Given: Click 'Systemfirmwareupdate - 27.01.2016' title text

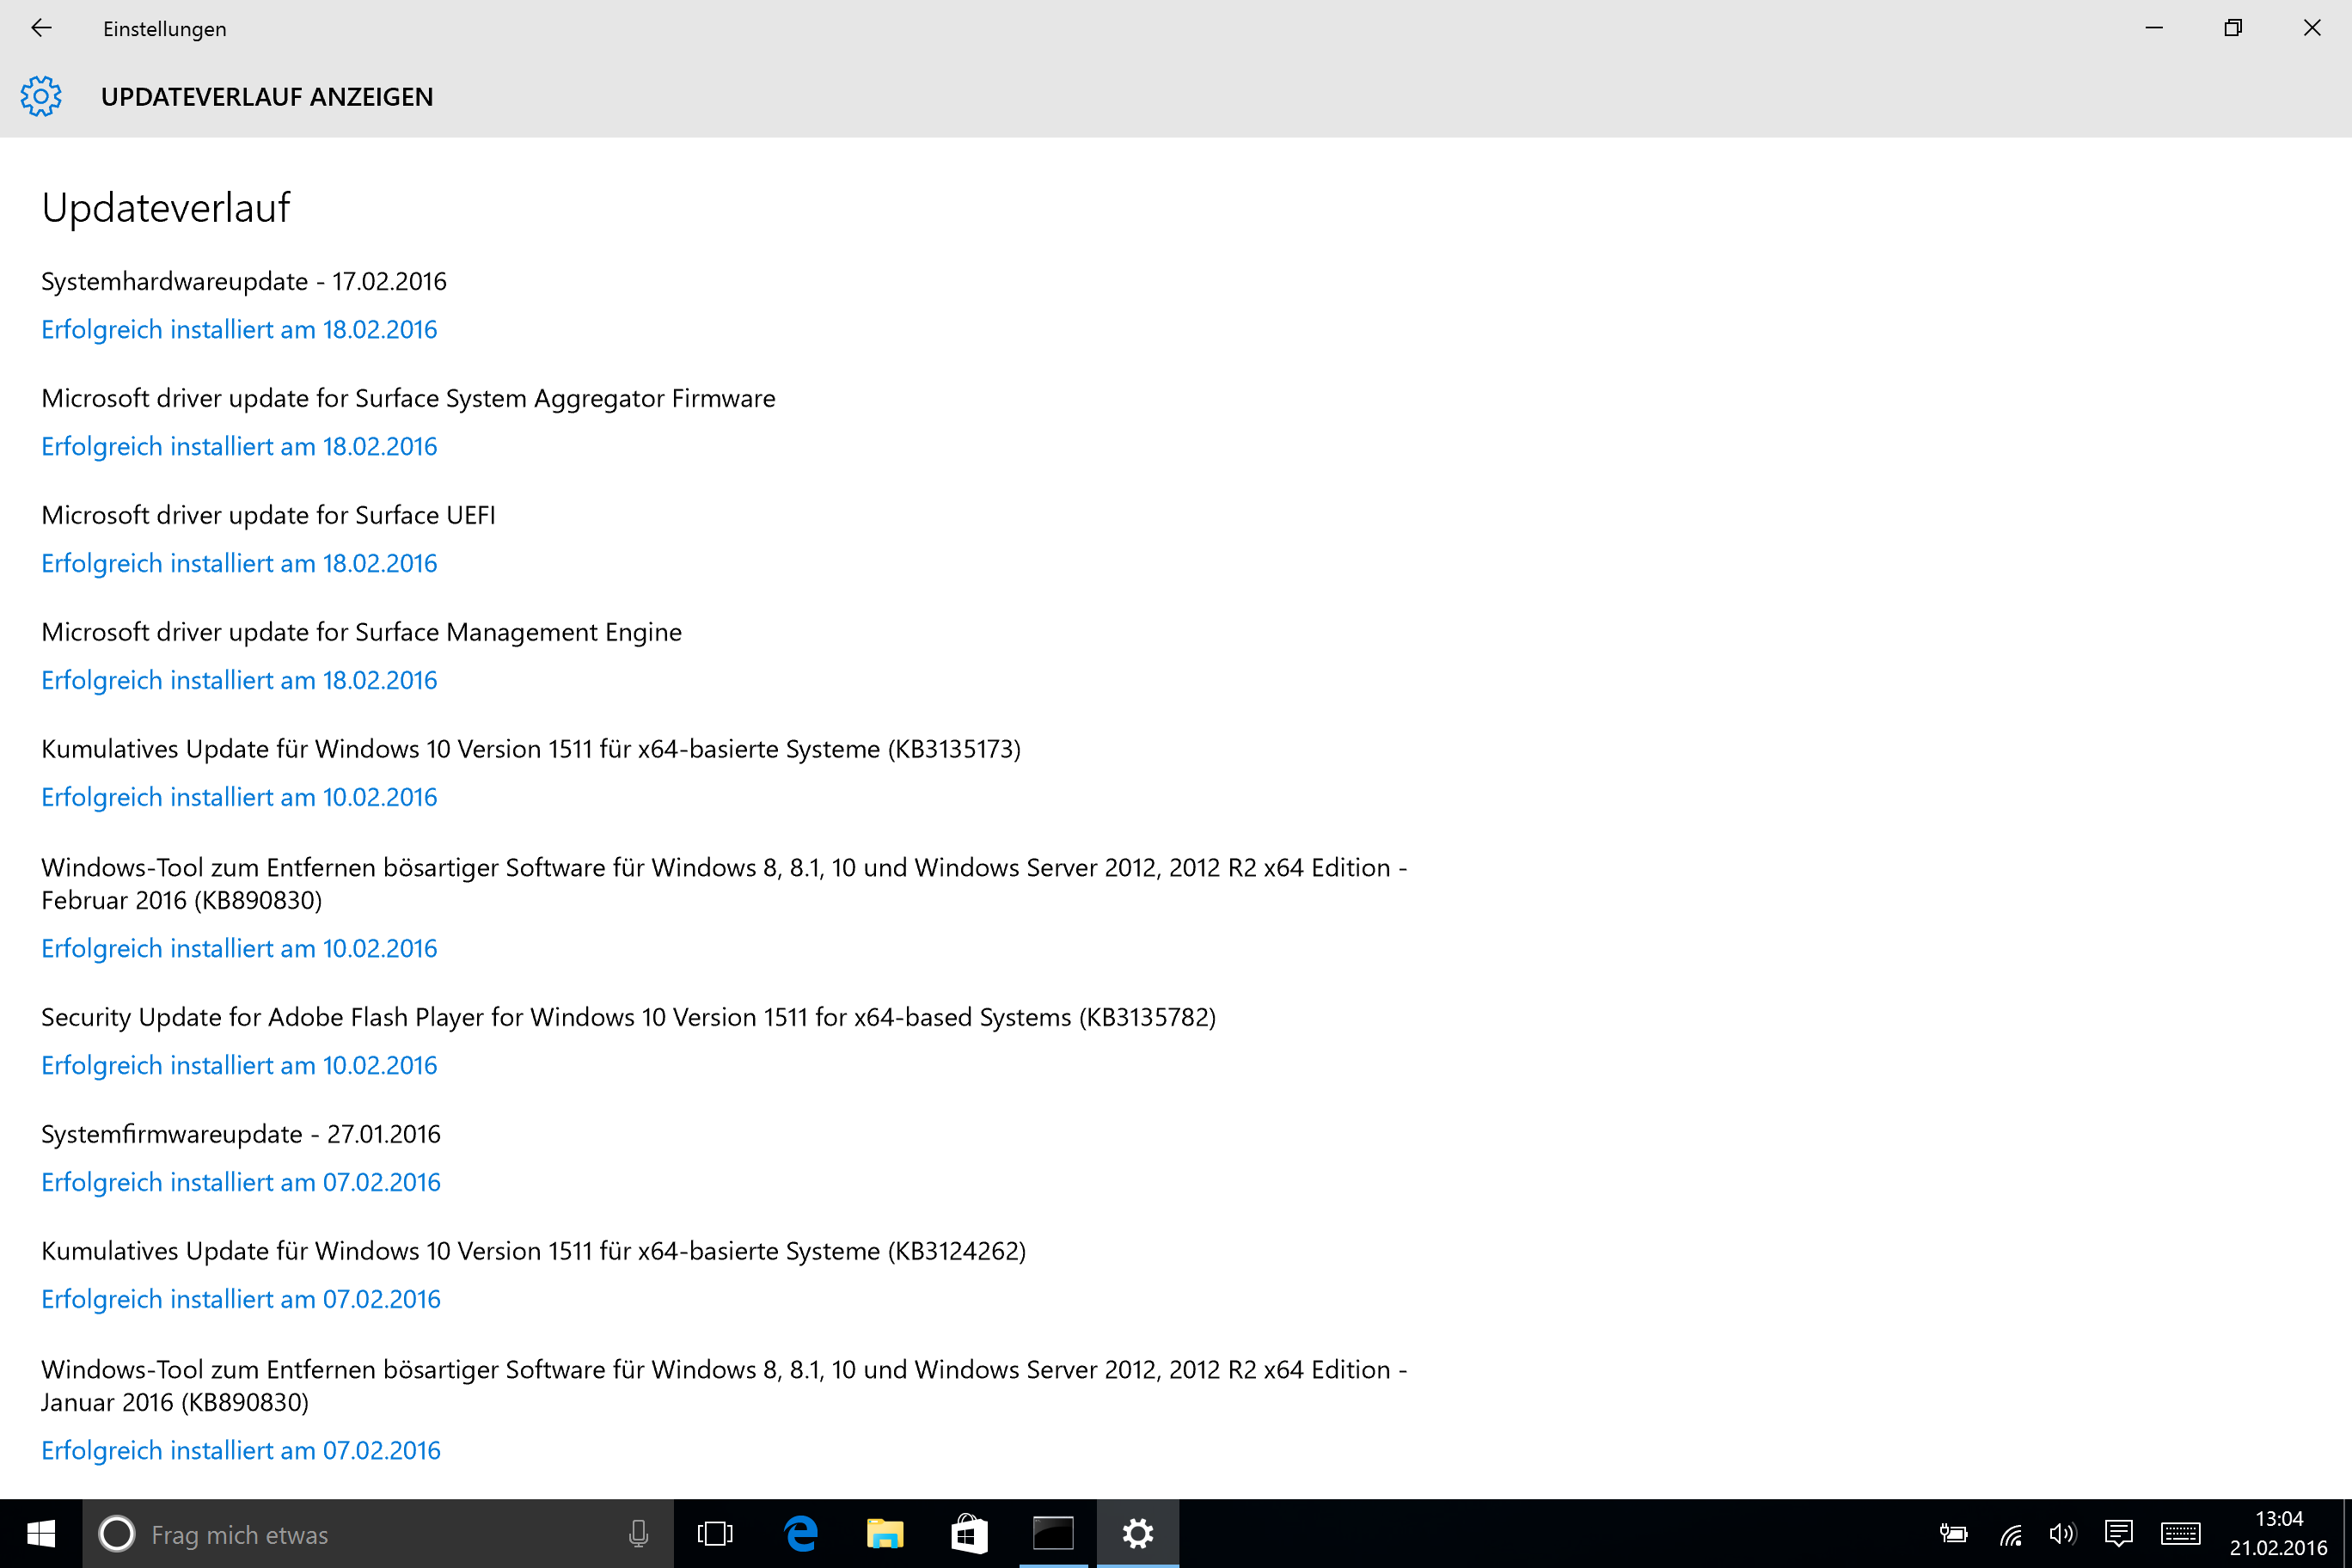Looking at the screenshot, I should pos(241,1135).
